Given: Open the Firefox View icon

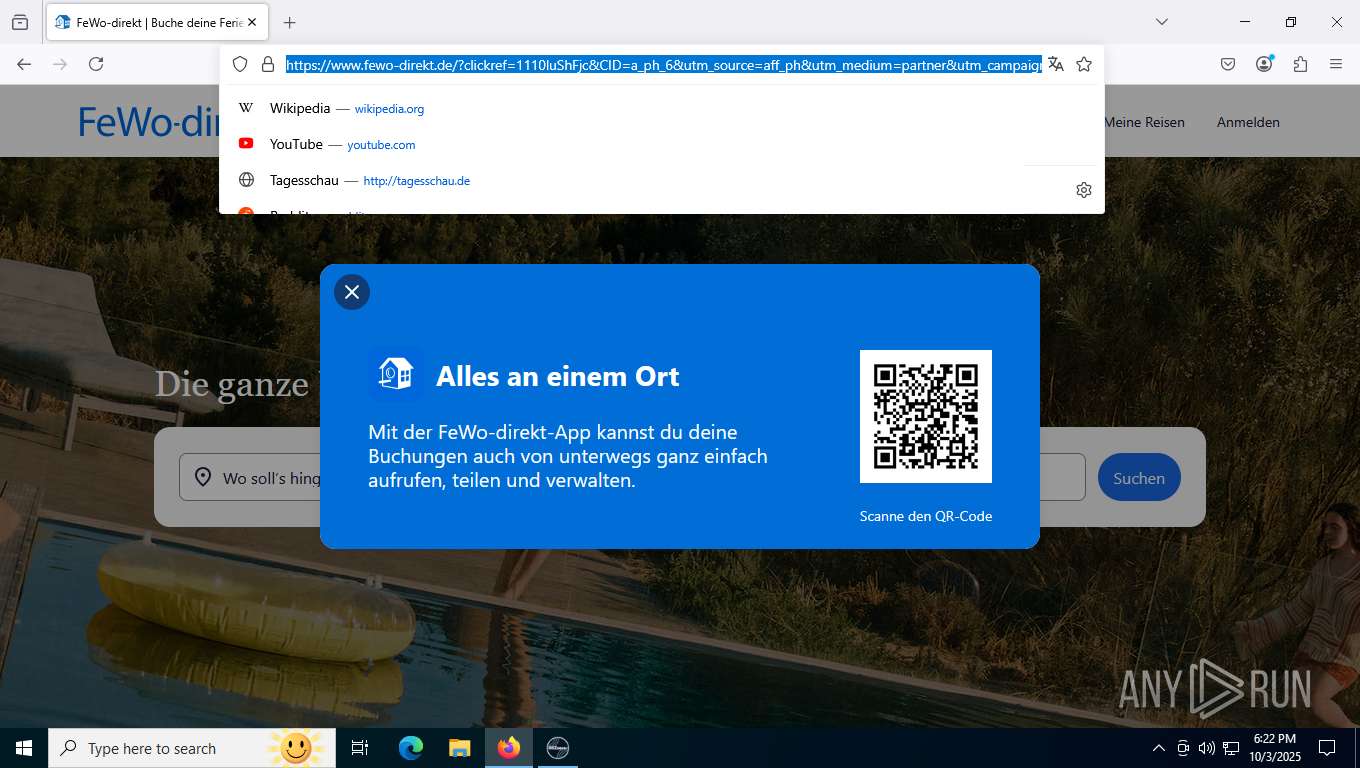Looking at the screenshot, I should [20, 22].
